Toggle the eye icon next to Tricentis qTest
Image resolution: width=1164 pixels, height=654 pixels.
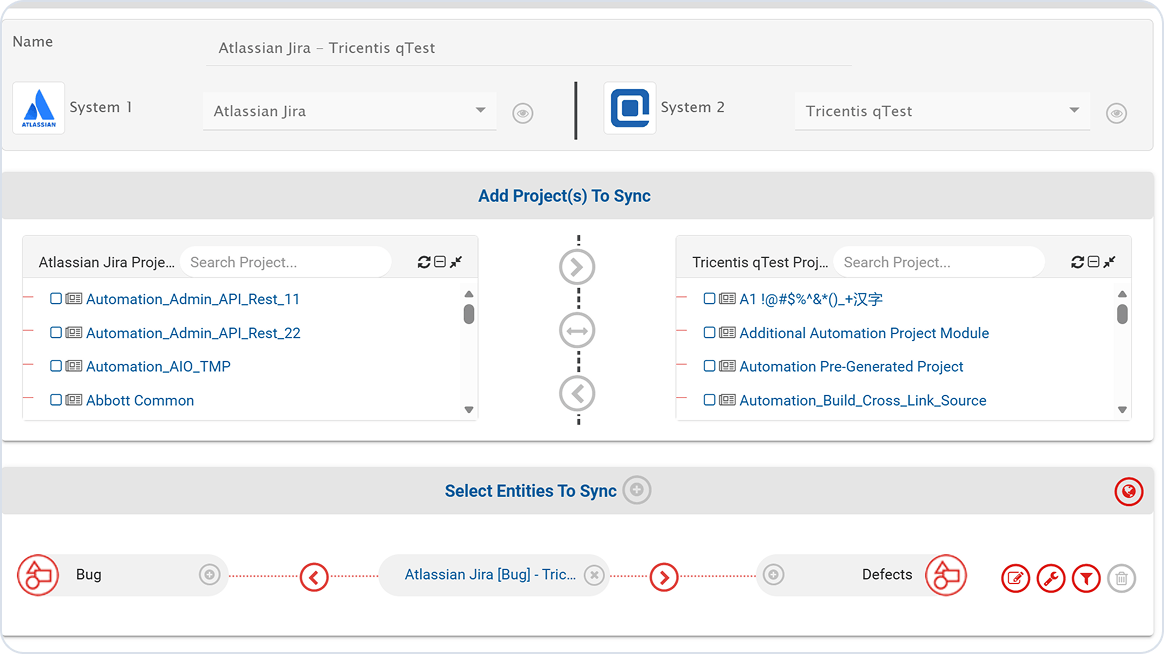click(1116, 113)
